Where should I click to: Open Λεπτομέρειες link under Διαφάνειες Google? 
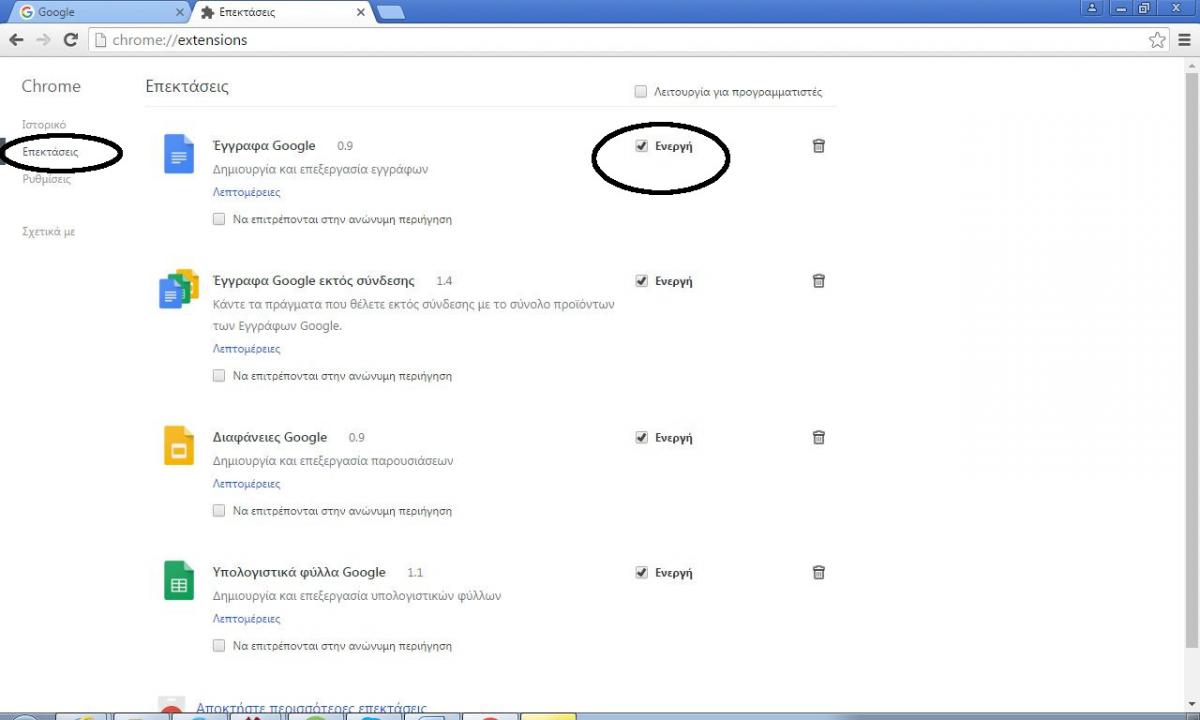click(x=246, y=484)
